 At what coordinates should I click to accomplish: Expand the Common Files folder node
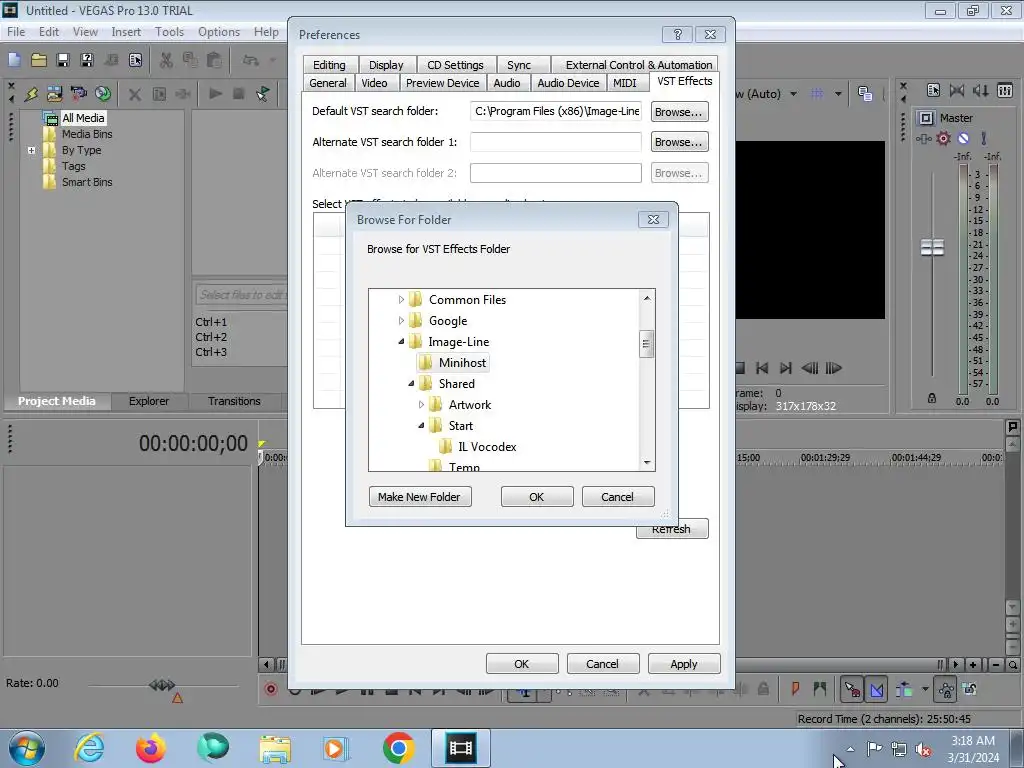click(x=401, y=300)
